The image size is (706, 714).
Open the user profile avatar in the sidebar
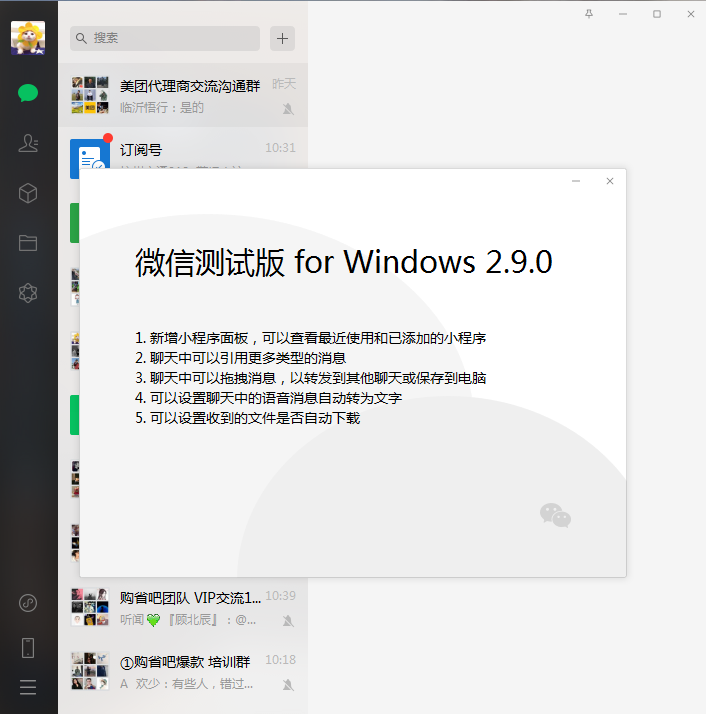pyautogui.click(x=28, y=38)
